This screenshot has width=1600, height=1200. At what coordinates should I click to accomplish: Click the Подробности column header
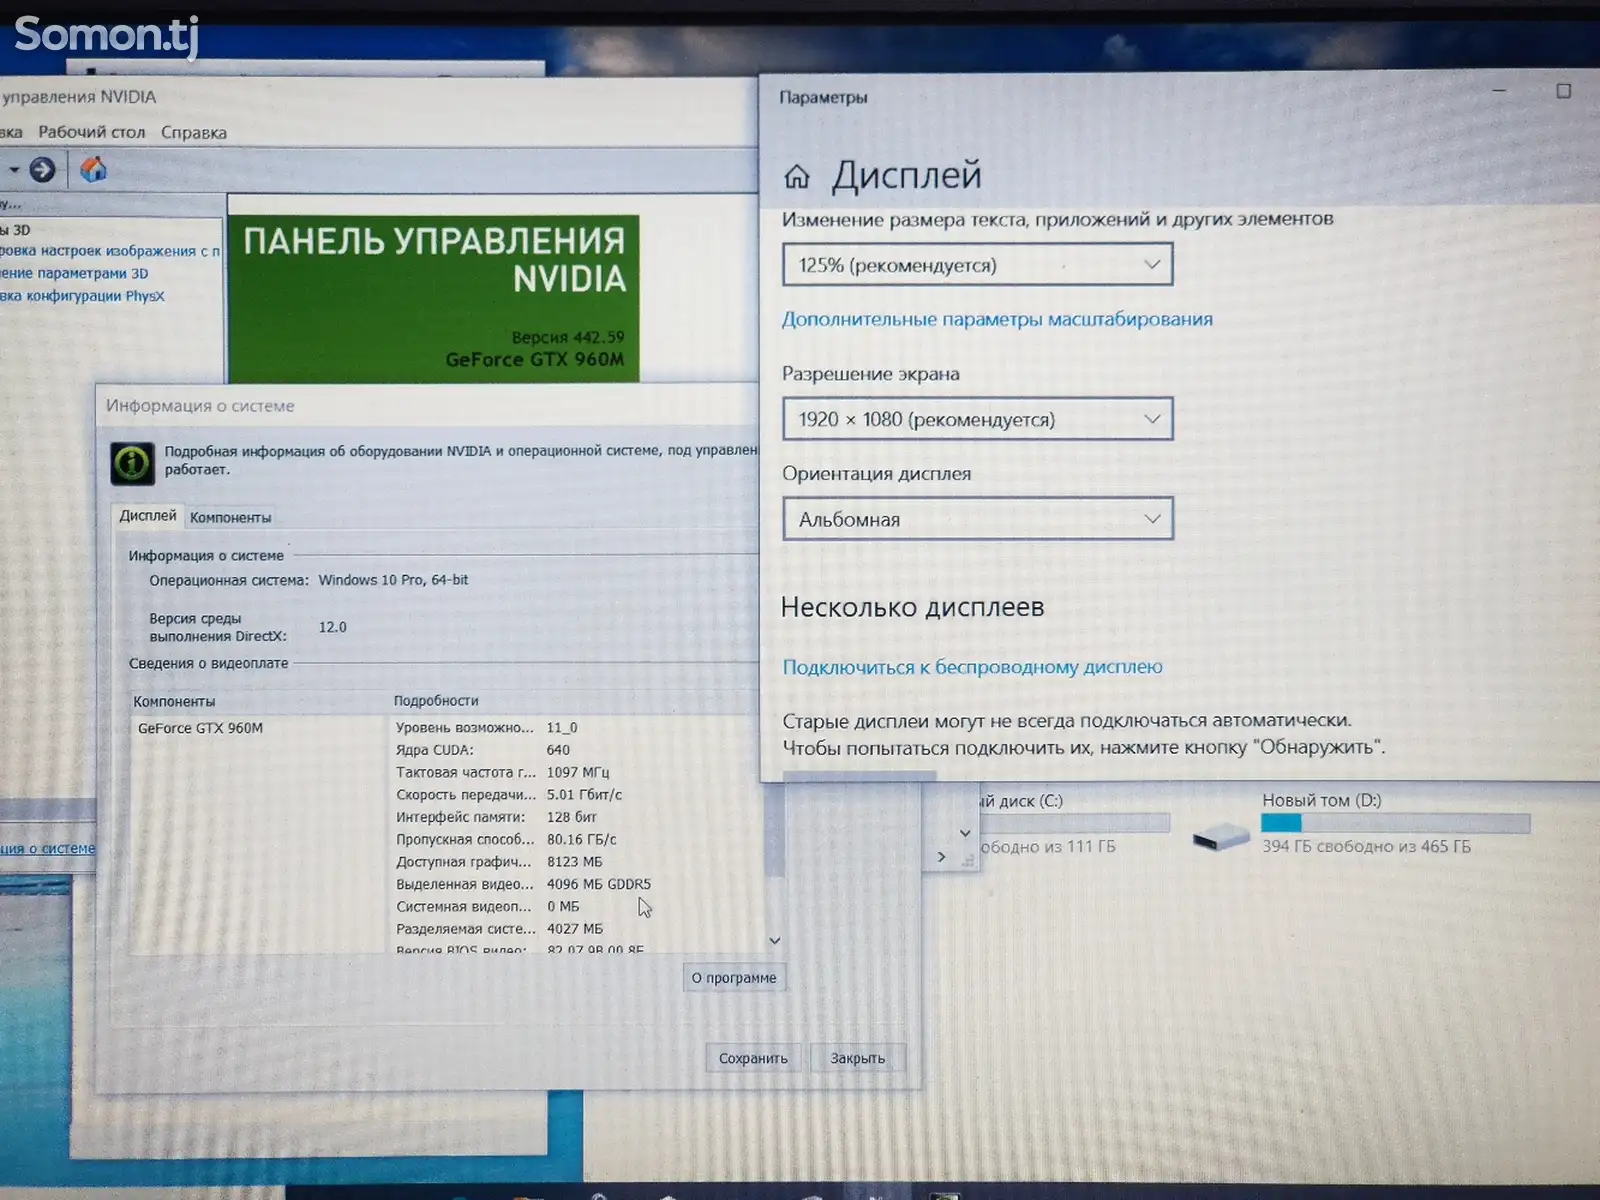pos(436,701)
